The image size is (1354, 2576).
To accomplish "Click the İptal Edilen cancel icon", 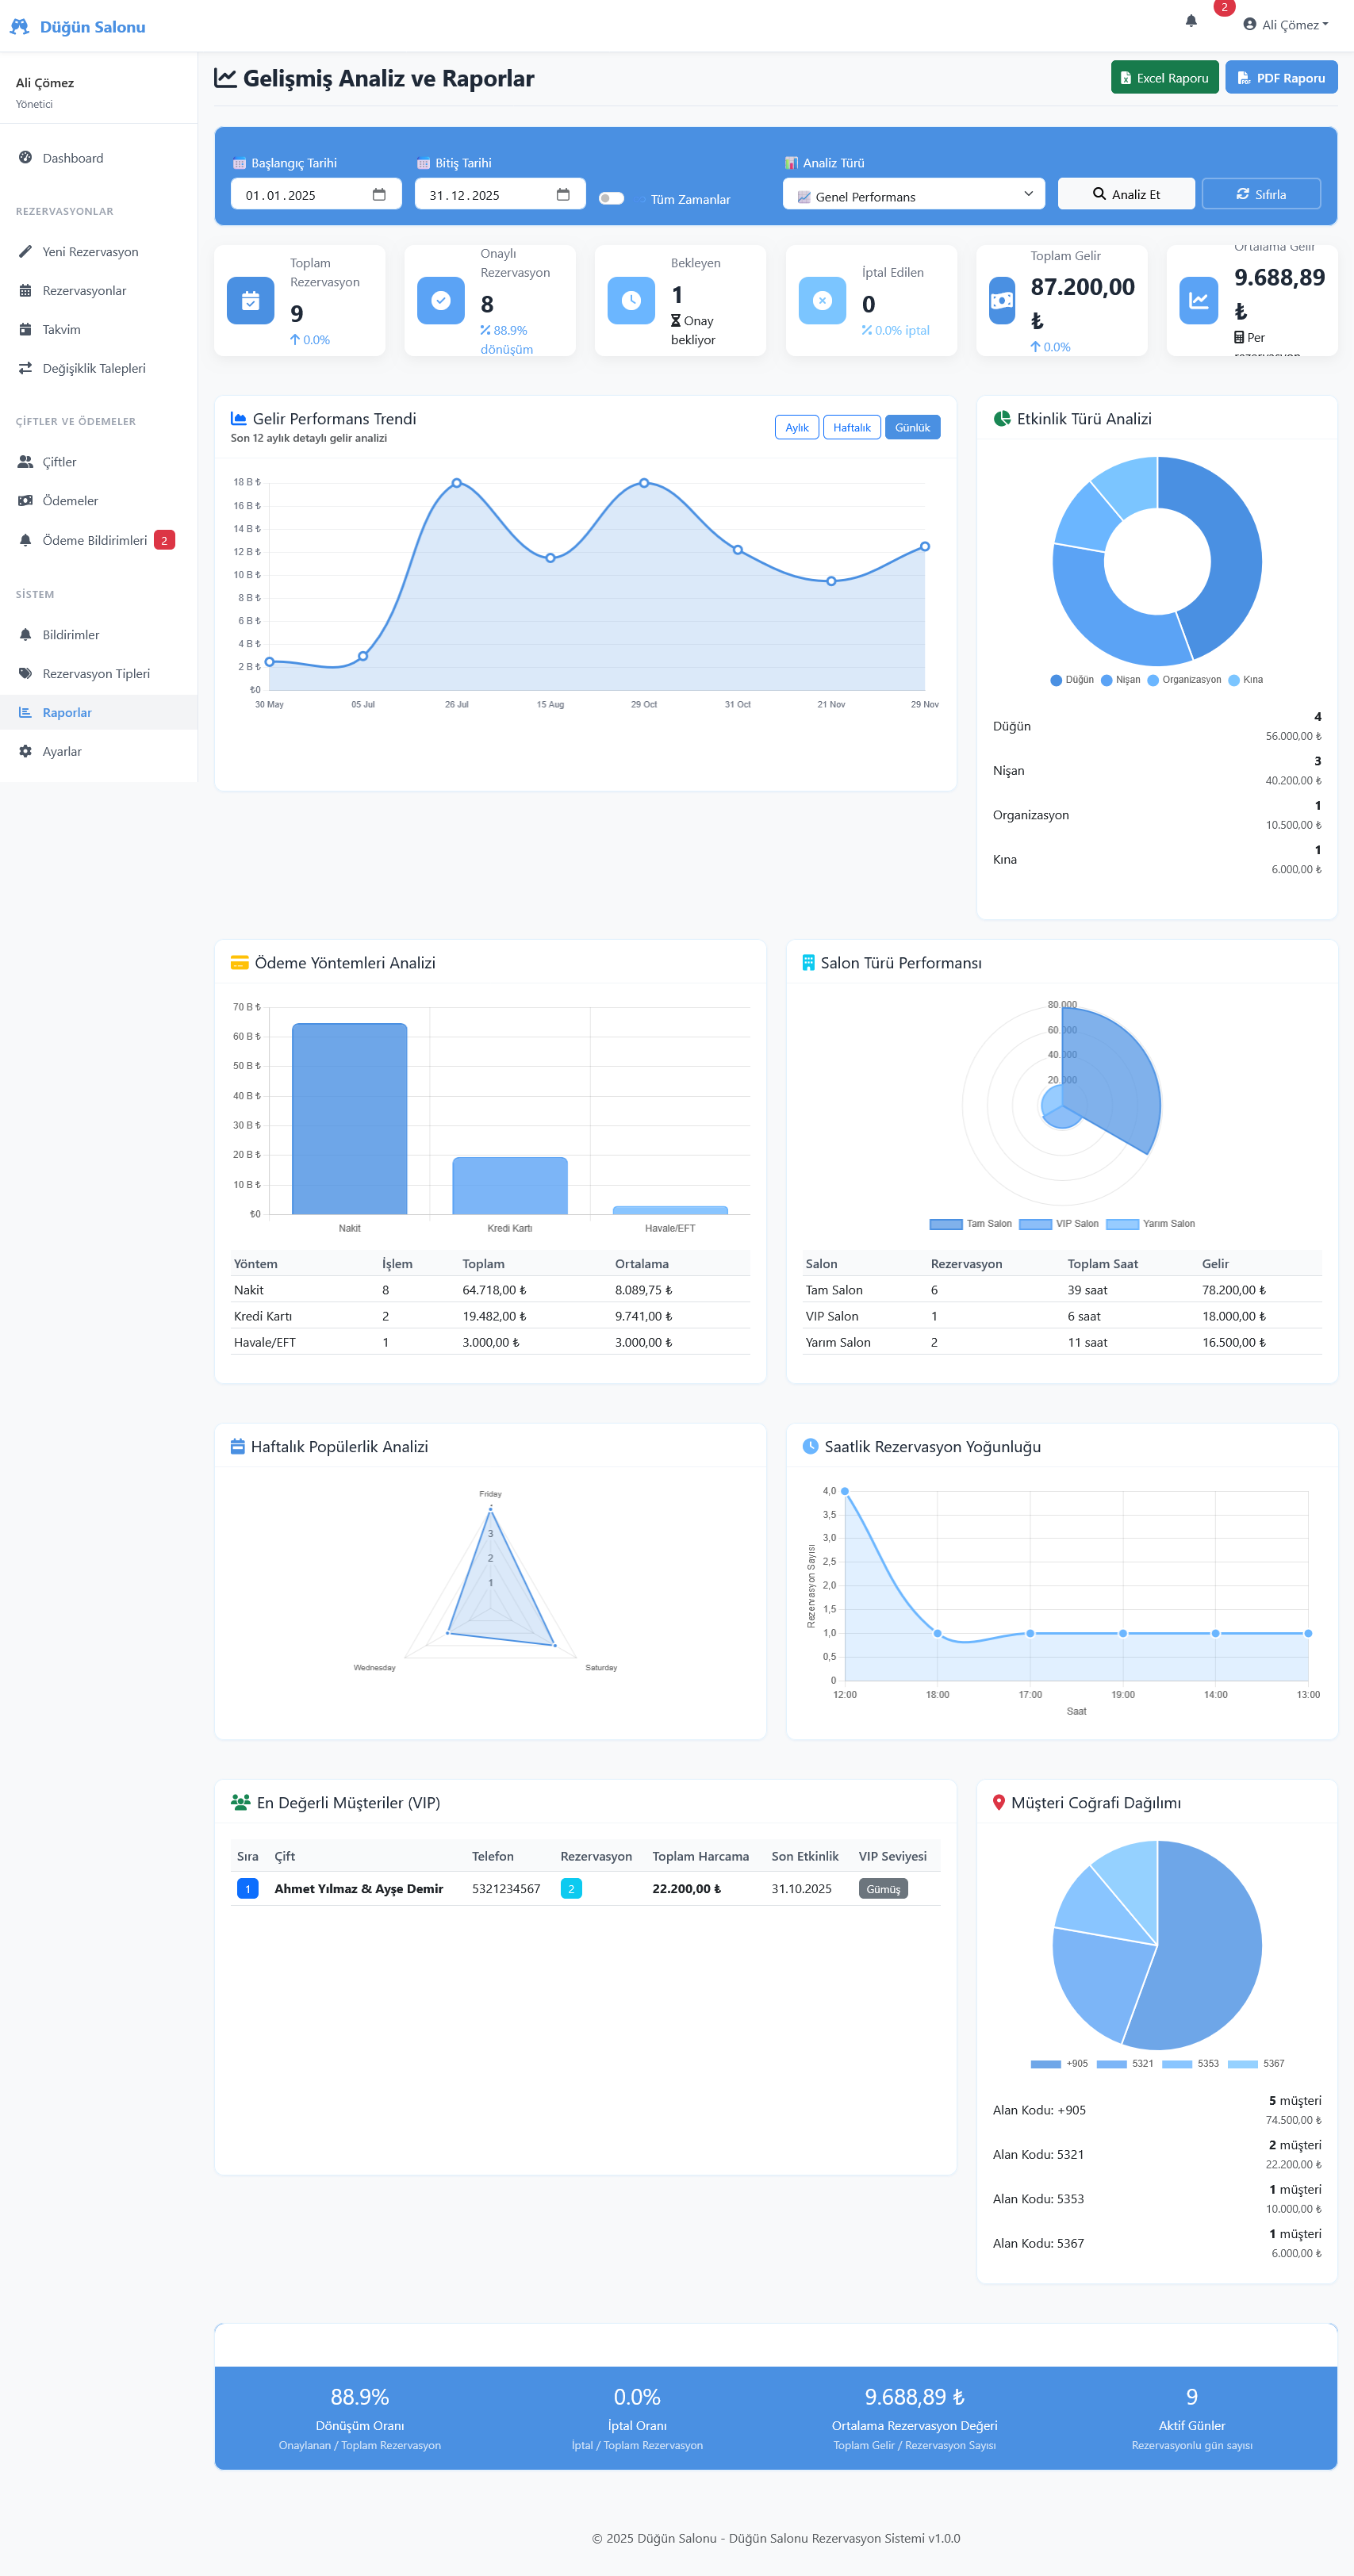I will point(822,301).
